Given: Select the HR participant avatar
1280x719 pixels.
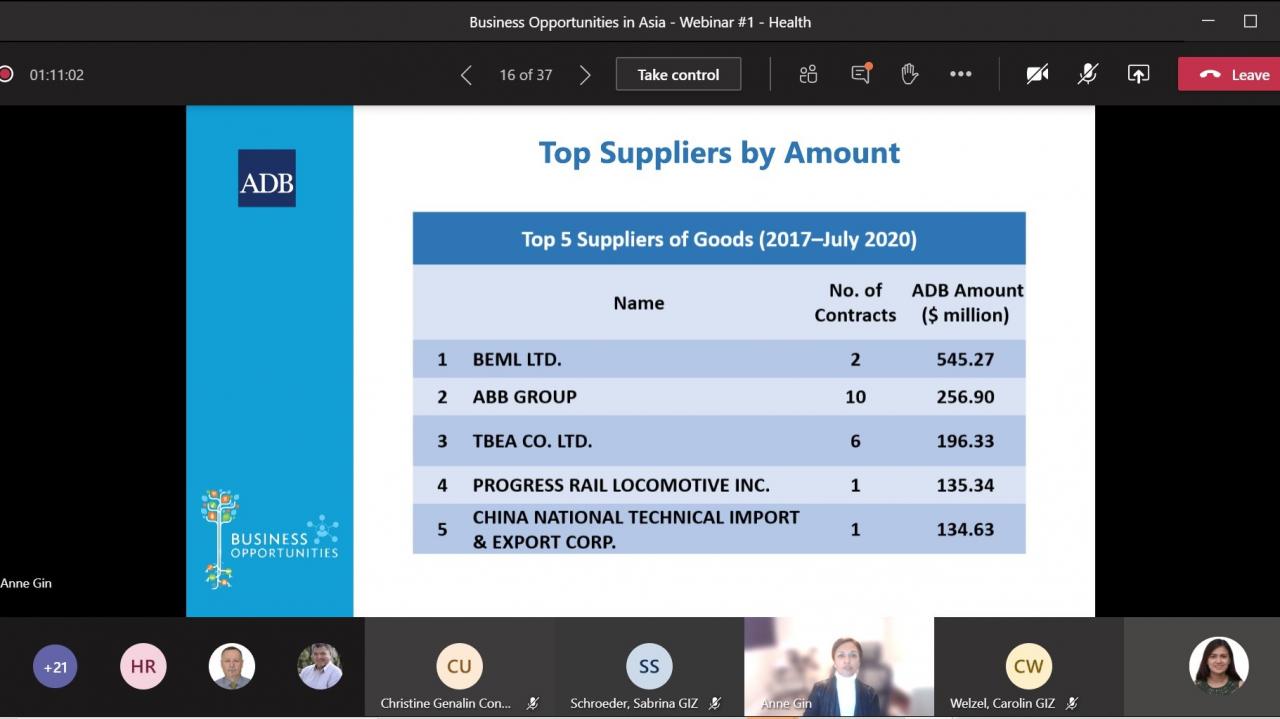Looking at the screenshot, I should point(143,667).
